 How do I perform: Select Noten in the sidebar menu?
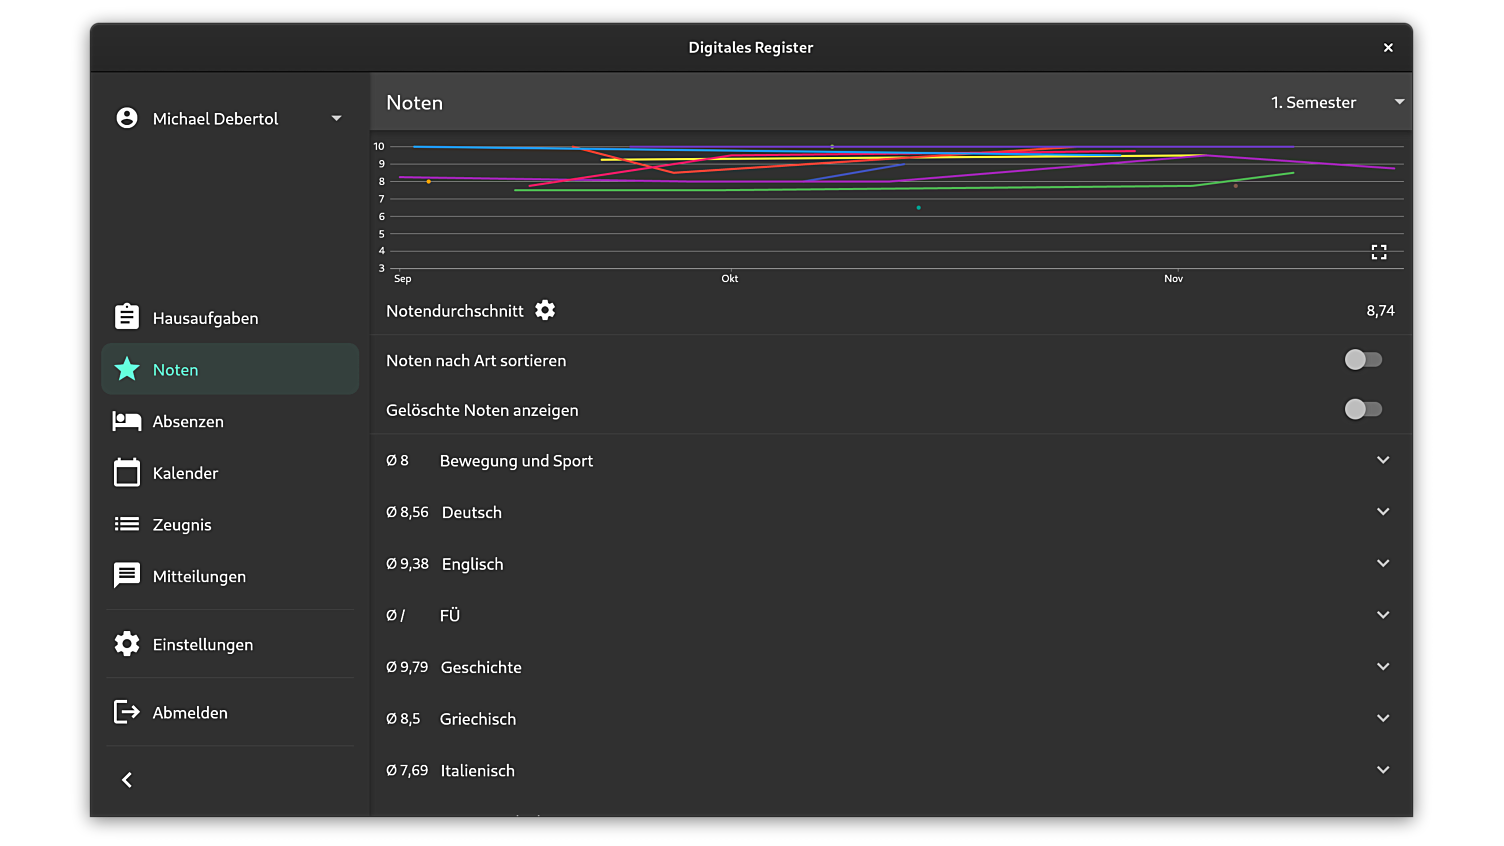coord(175,369)
